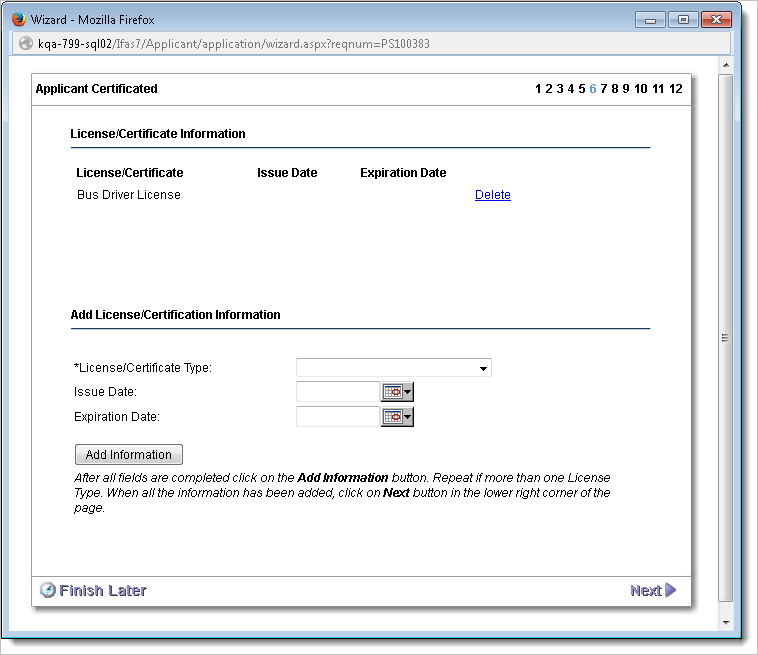Viewport: 758px width, 655px height.
Task: Click the Firefox logo in title bar
Action: 18,19
